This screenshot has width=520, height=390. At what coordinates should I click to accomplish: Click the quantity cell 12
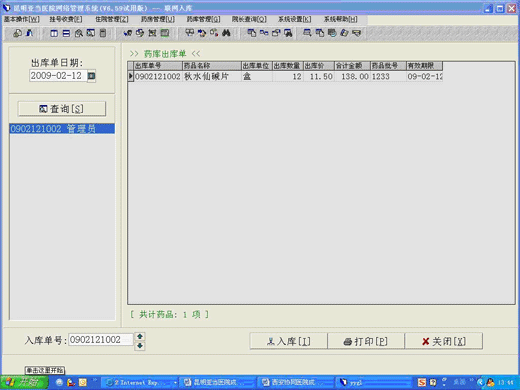point(288,77)
